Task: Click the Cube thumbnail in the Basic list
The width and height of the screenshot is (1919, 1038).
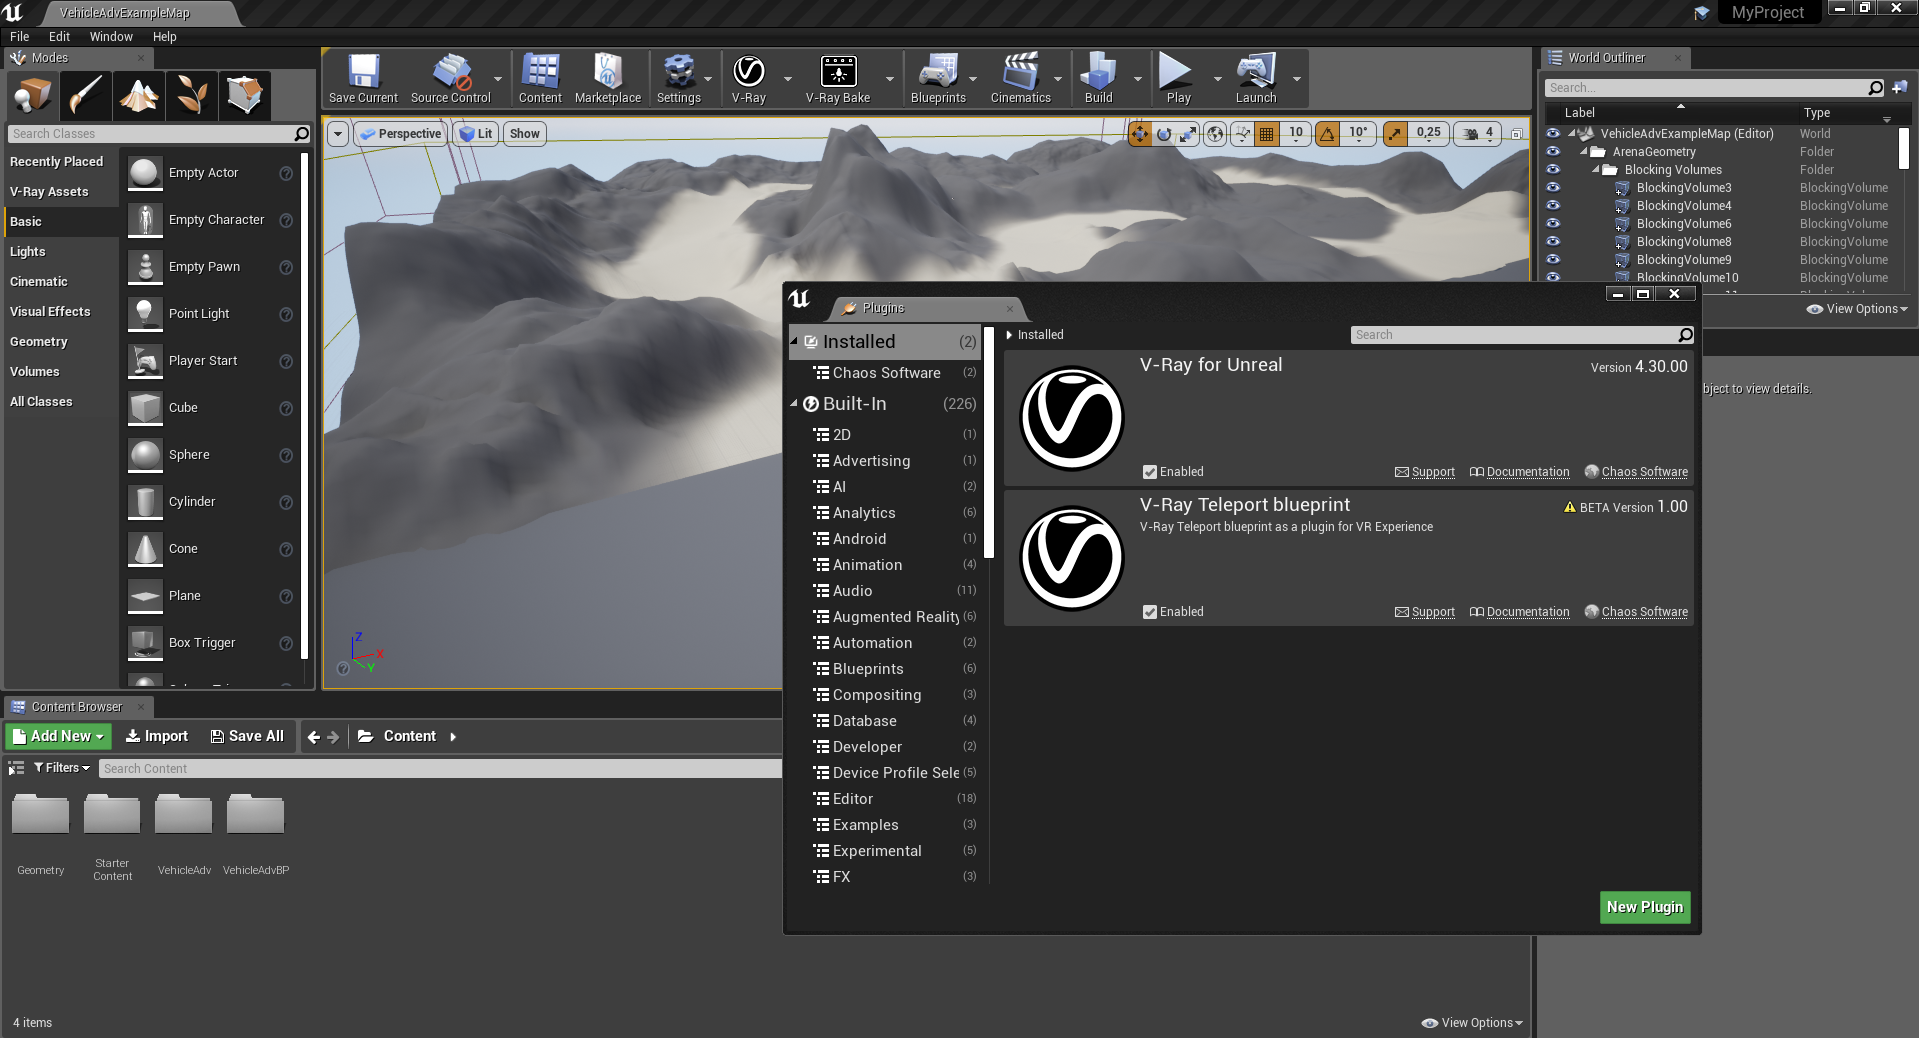Action: 146,408
